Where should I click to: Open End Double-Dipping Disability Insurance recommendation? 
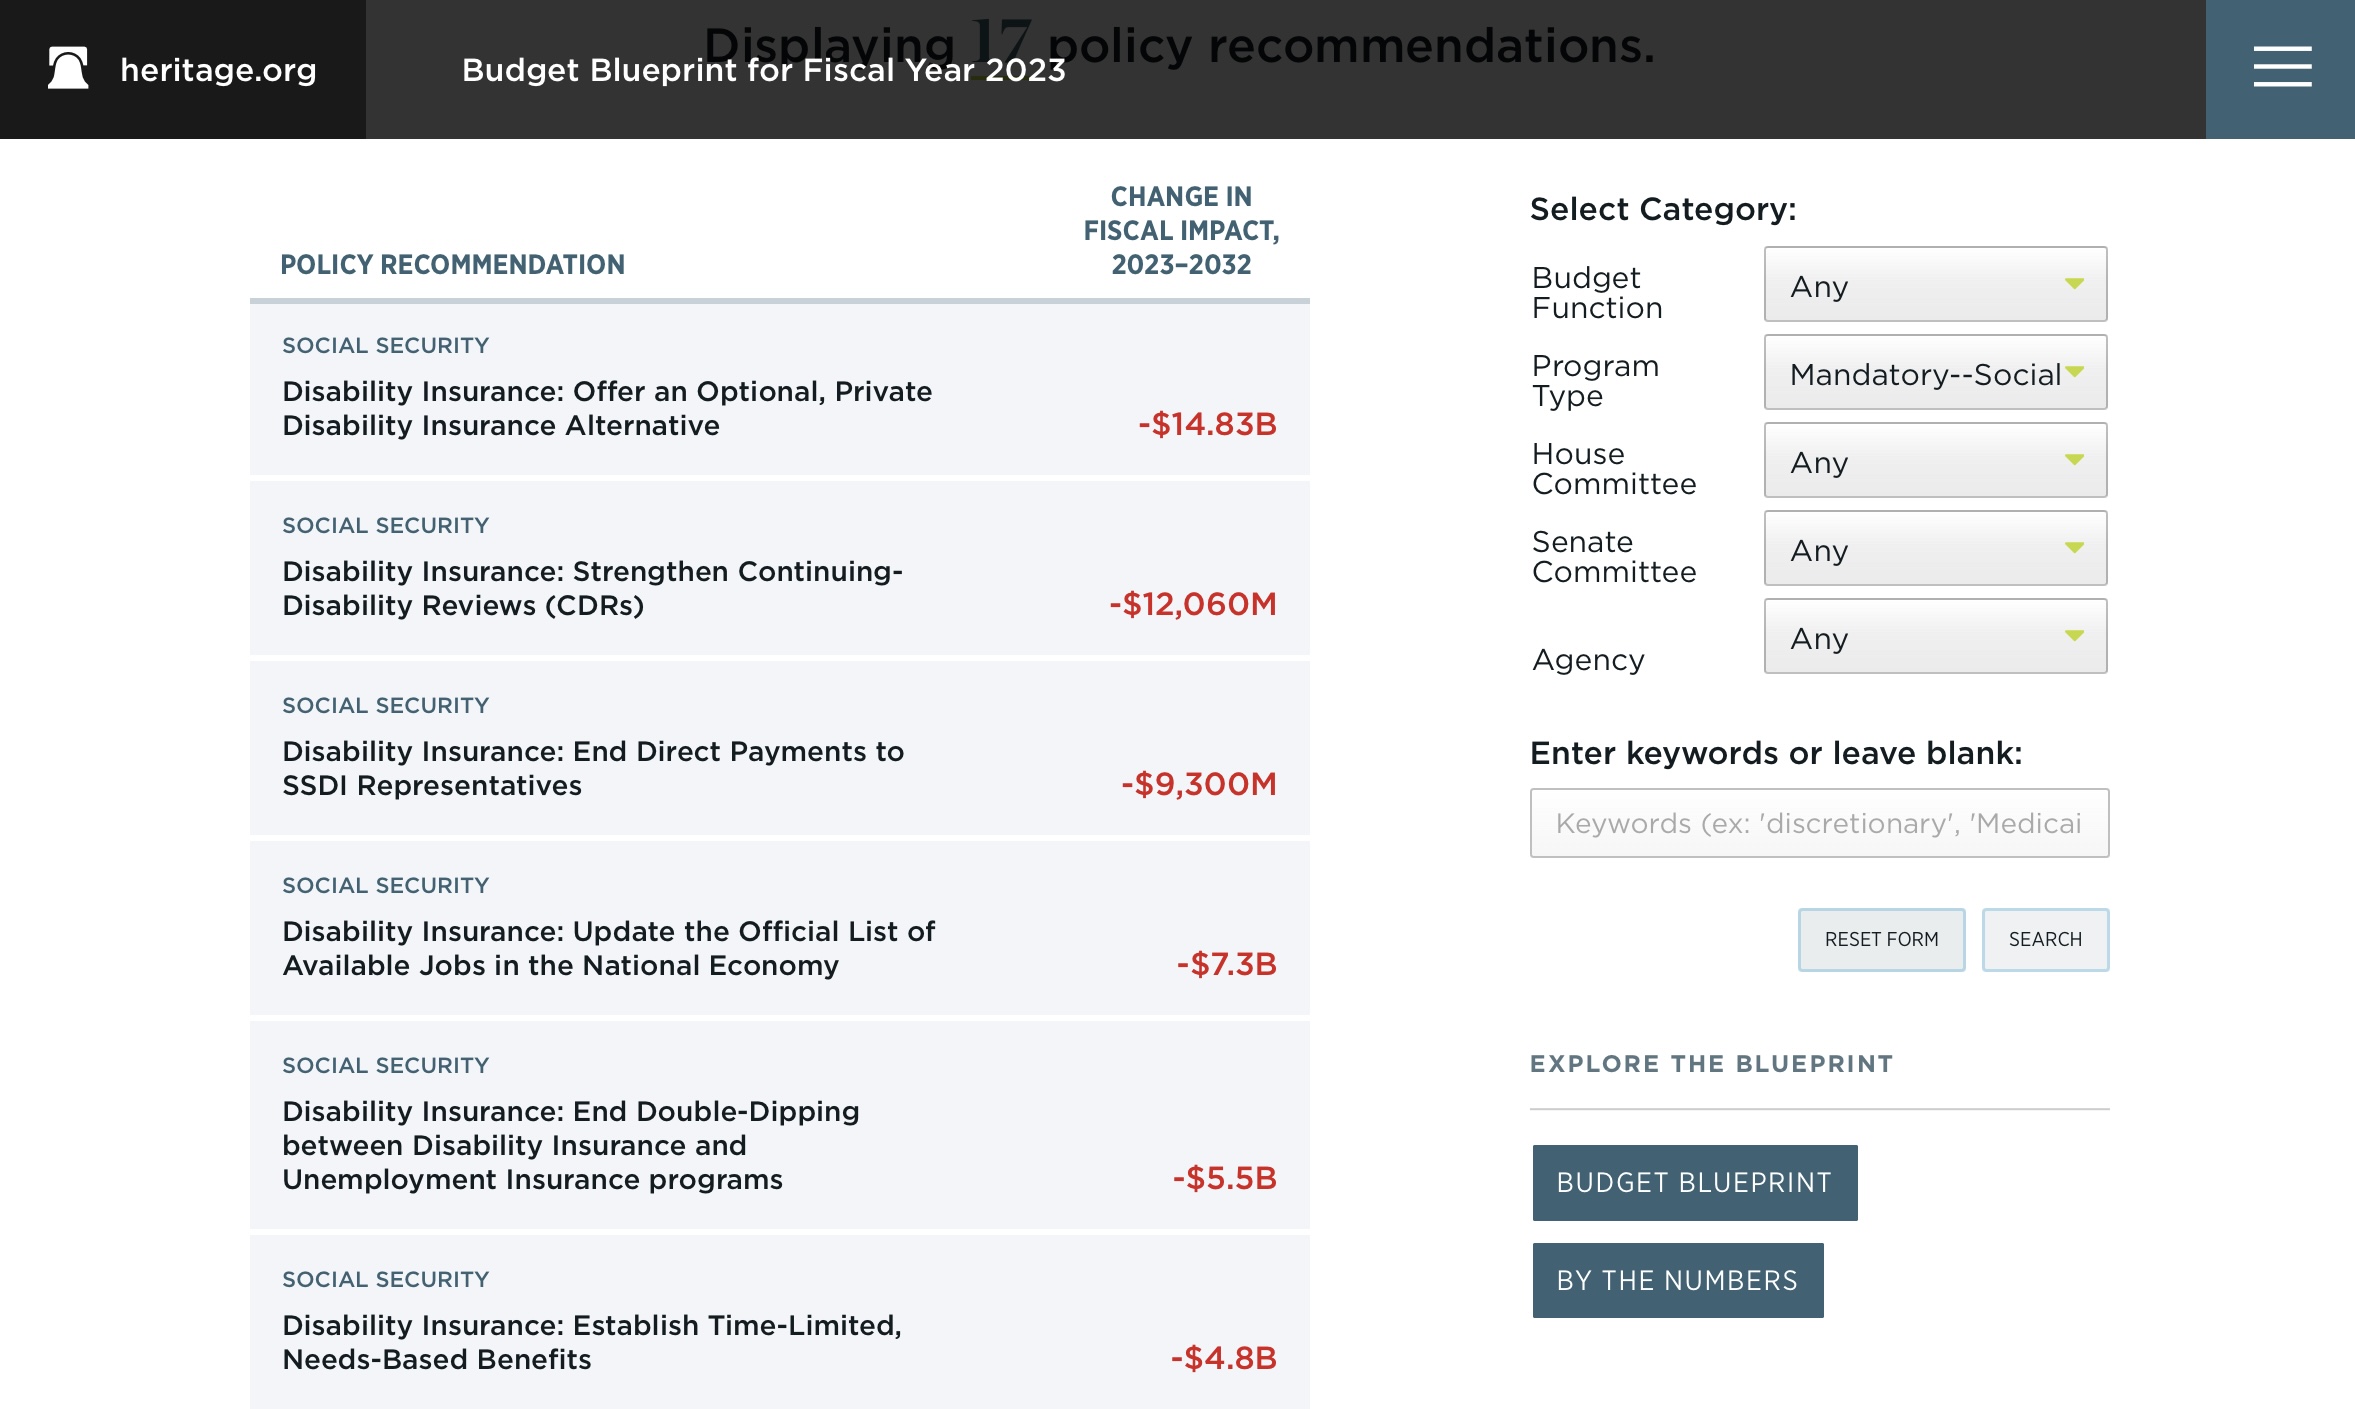point(570,1145)
